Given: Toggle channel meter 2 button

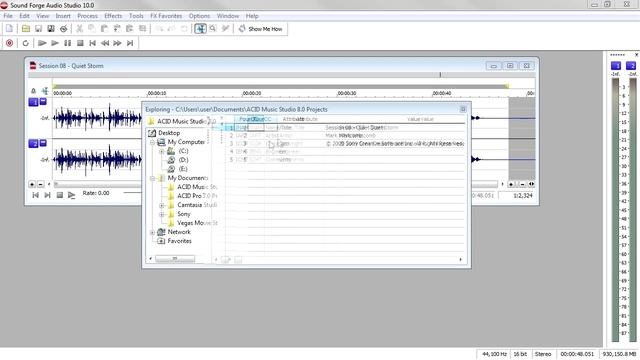Looking at the screenshot, I should click(631, 66).
